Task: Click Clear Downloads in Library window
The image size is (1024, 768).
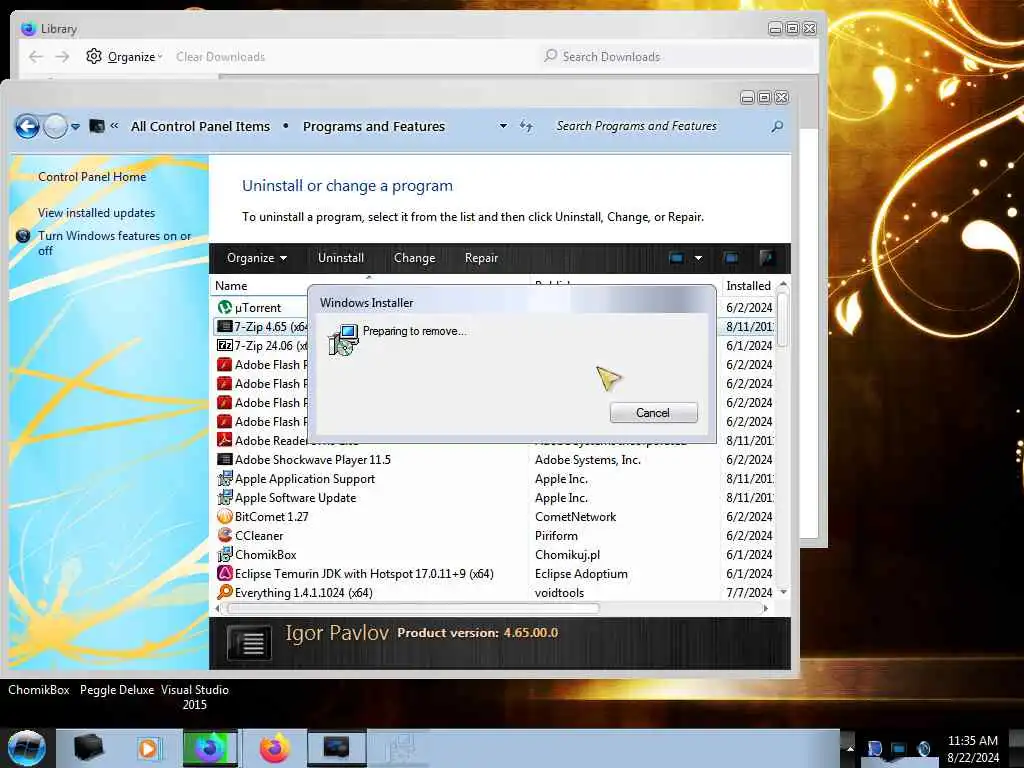Action: coord(220,57)
